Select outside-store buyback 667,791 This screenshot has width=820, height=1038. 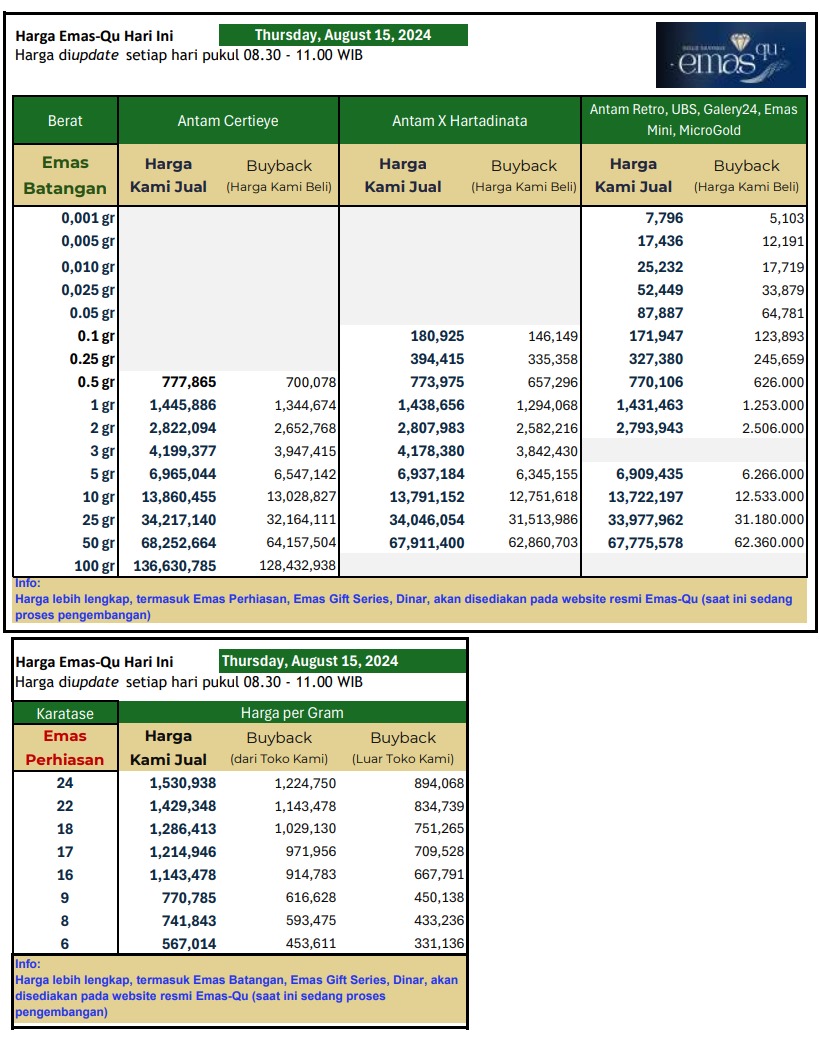click(x=439, y=874)
